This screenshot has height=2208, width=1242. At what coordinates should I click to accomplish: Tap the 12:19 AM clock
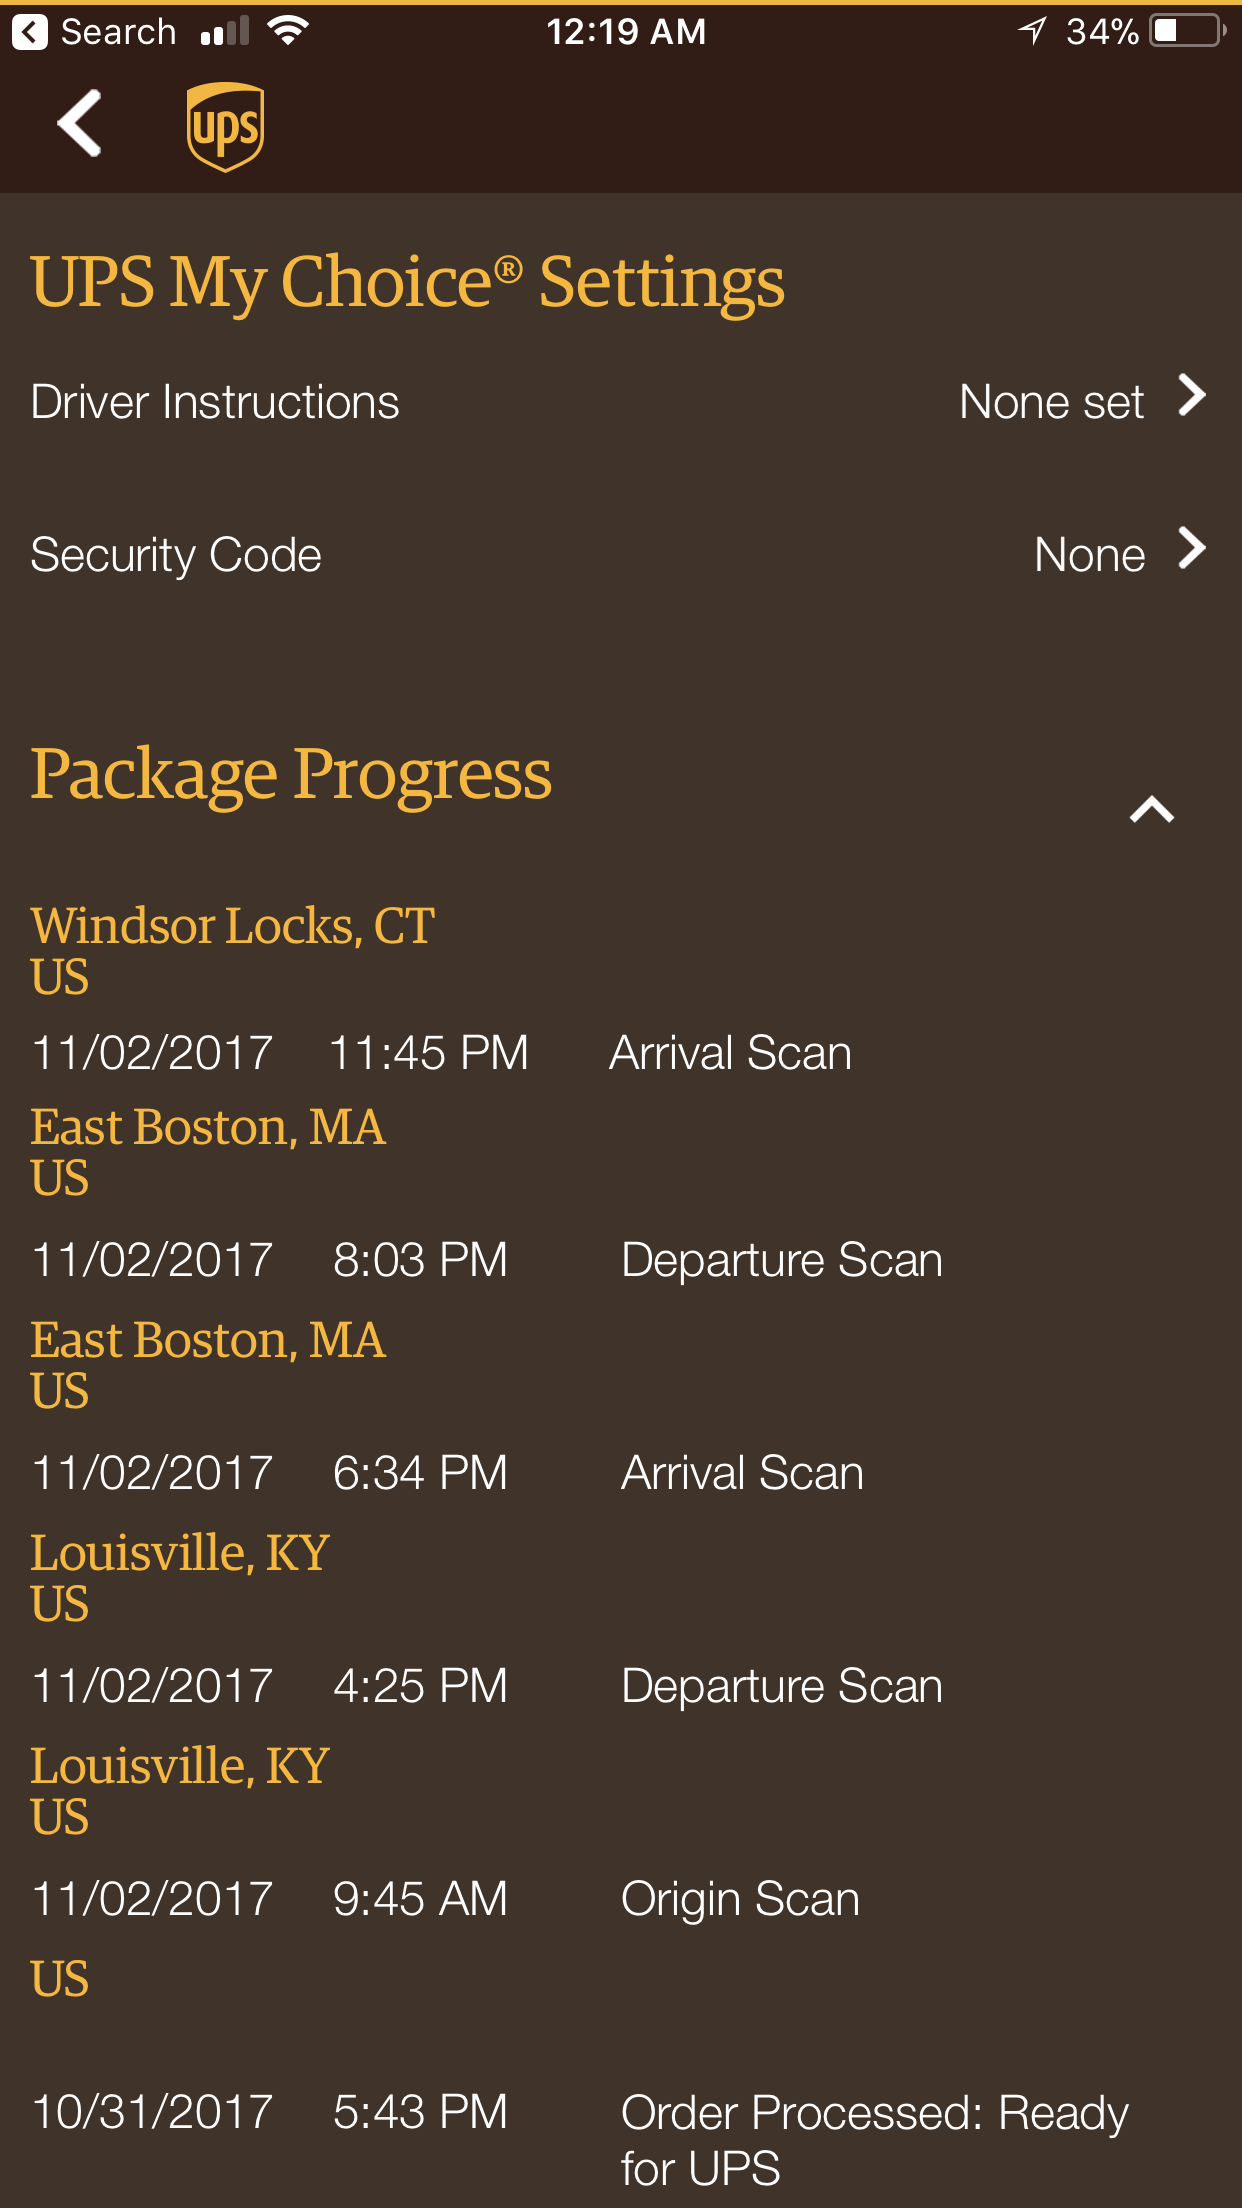tap(626, 32)
